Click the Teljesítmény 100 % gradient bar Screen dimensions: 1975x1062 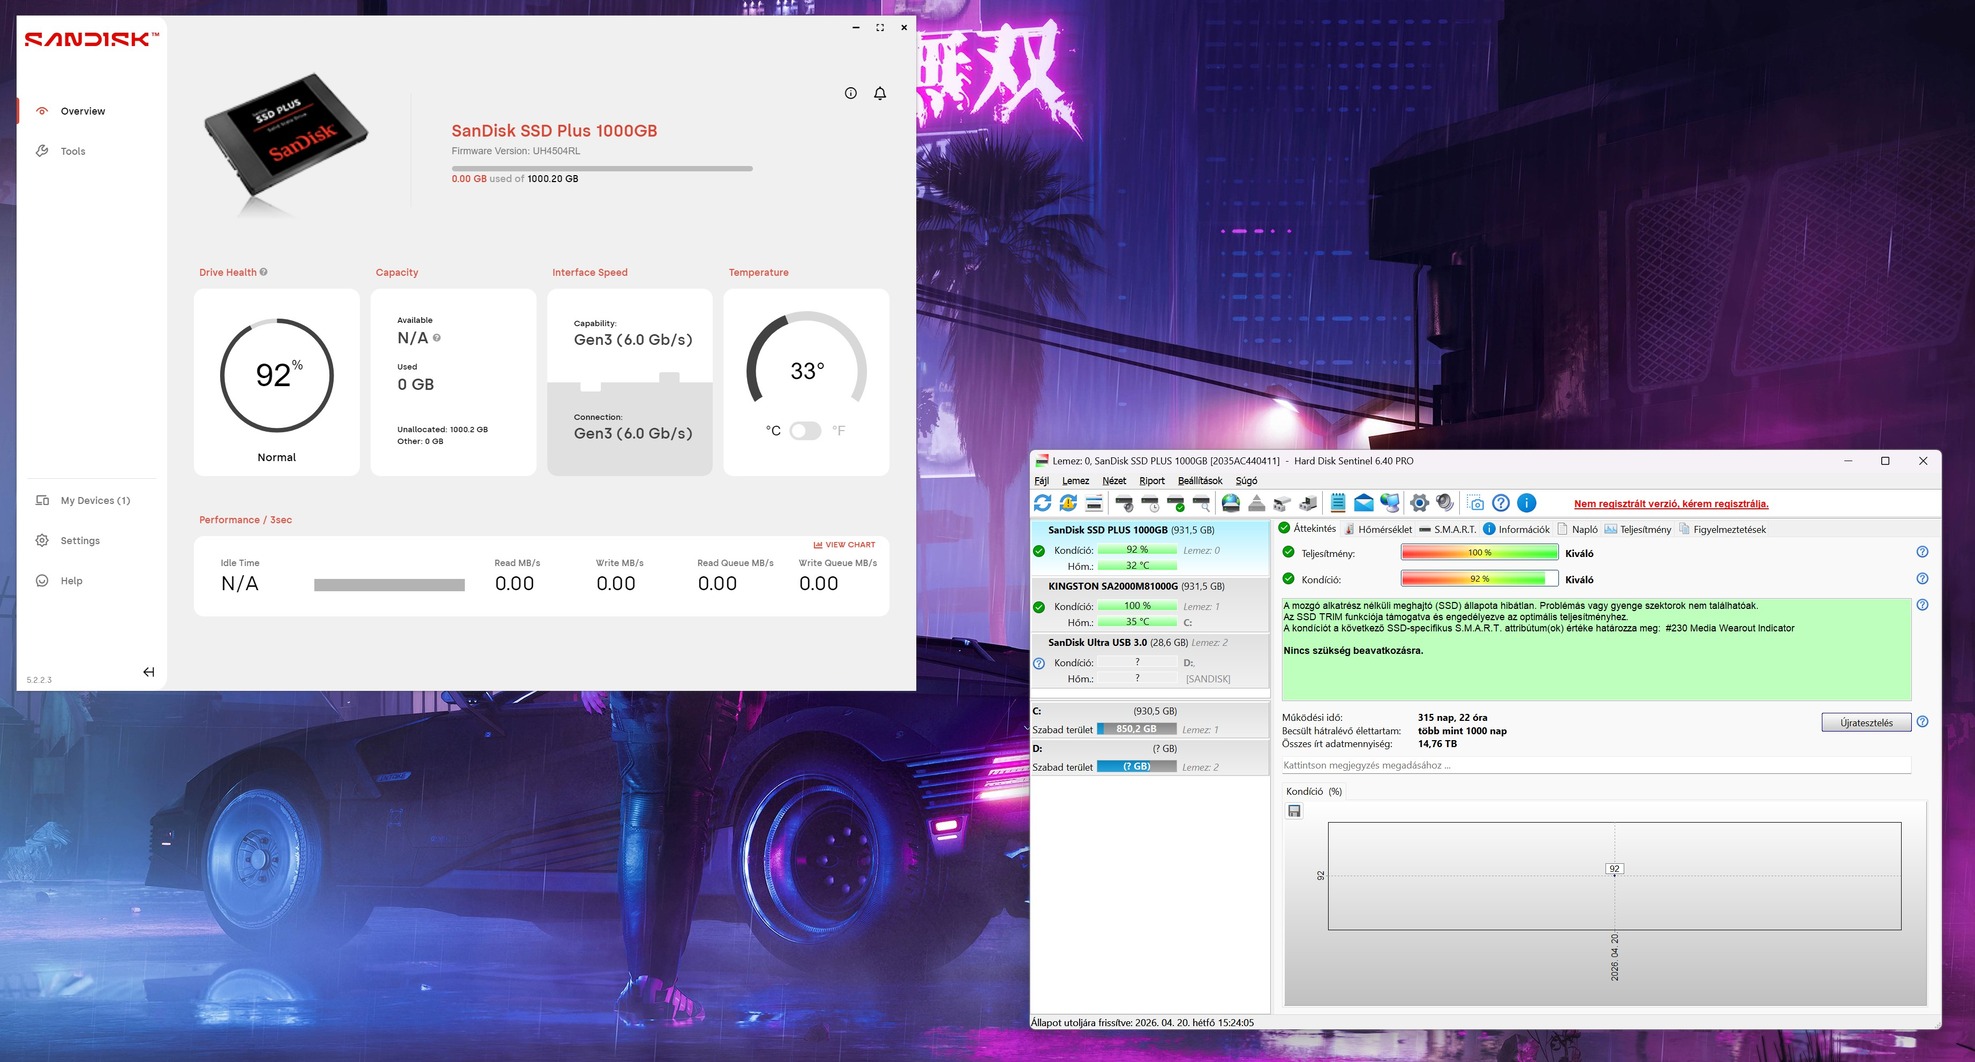(x=1479, y=553)
